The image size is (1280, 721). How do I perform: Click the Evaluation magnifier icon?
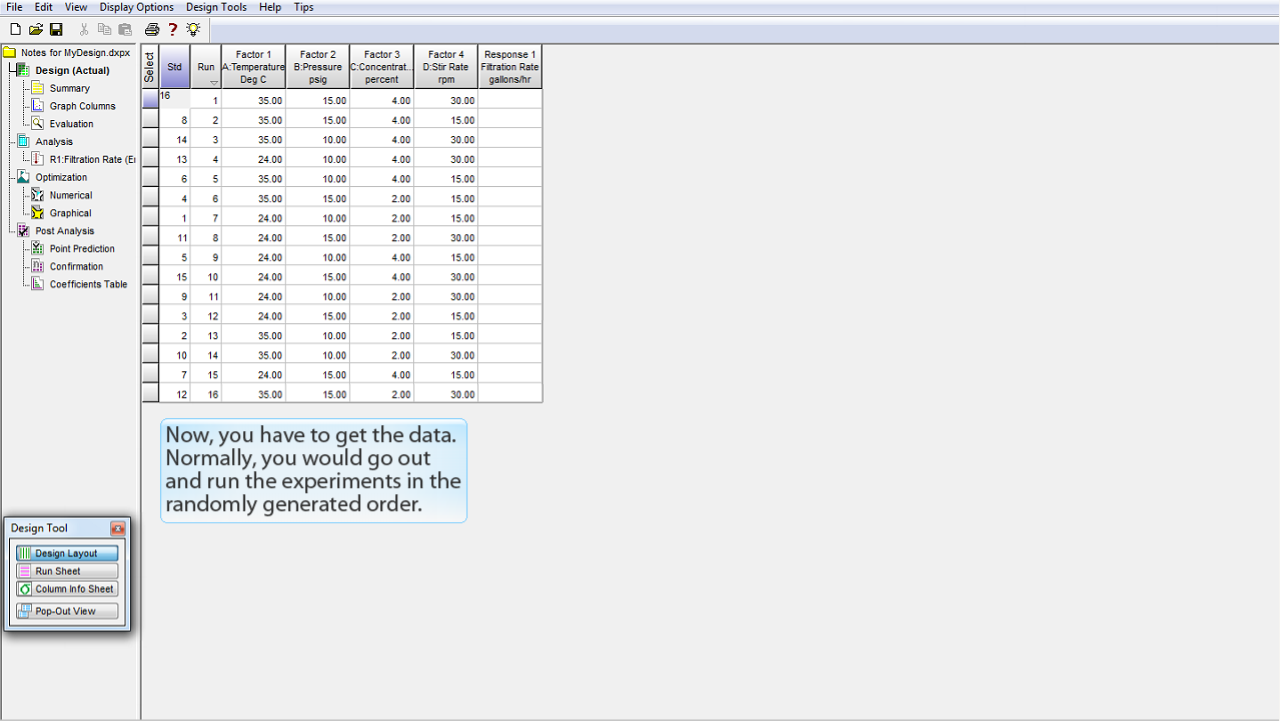click(38, 124)
